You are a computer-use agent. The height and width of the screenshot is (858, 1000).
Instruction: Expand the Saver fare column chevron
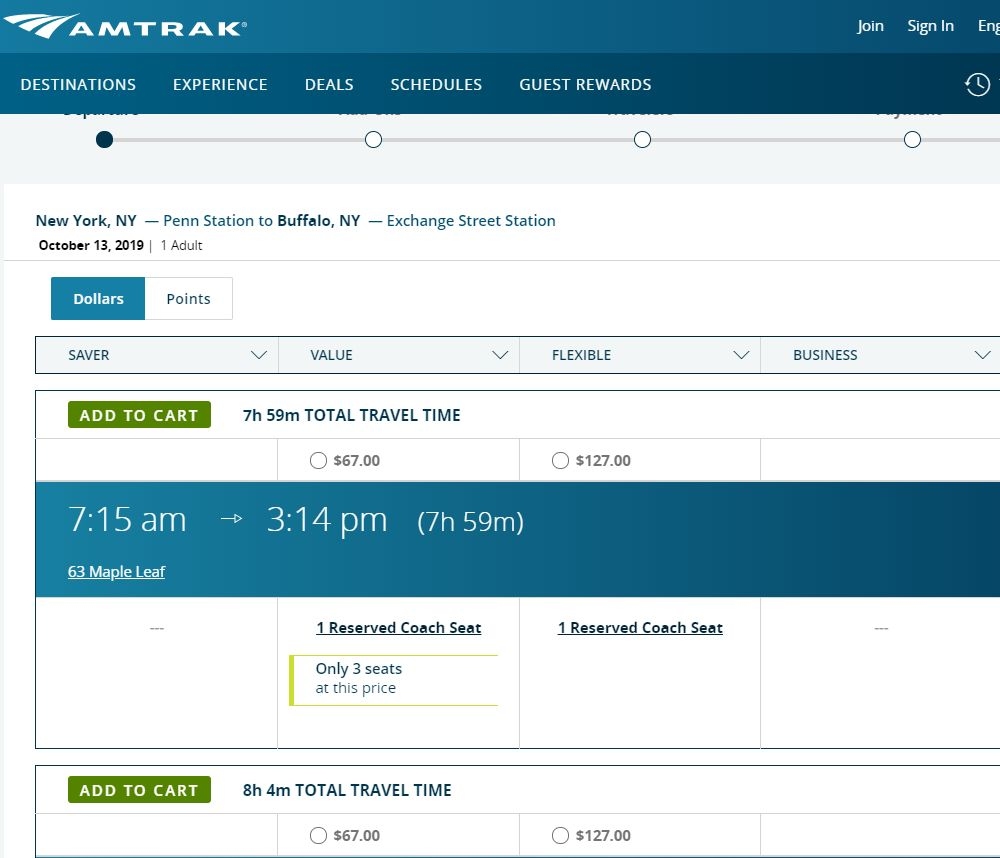click(259, 355)
